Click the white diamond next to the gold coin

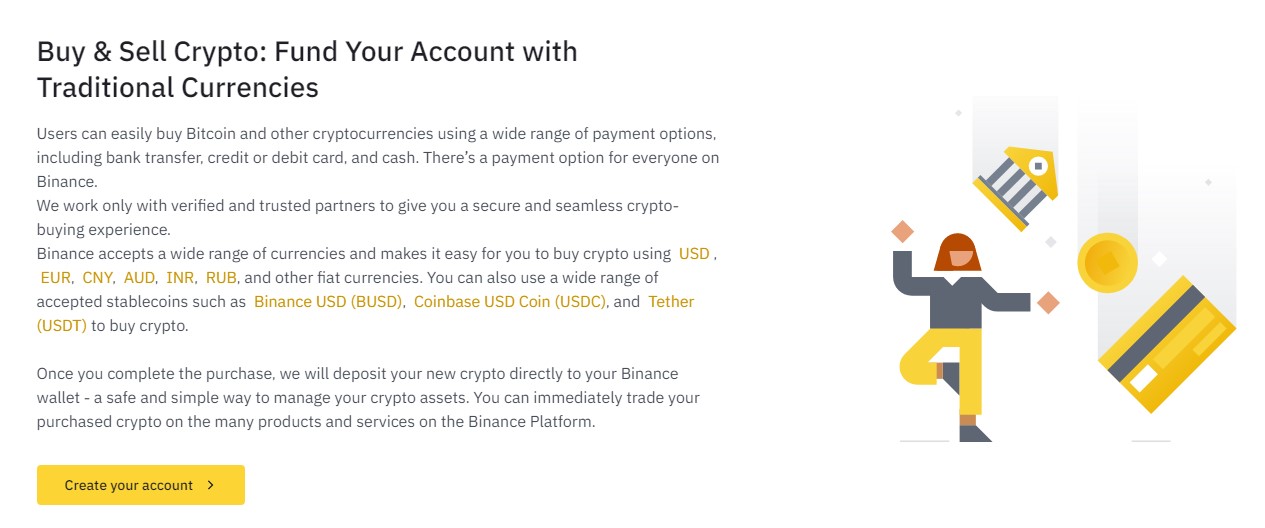pos(1159,259)
